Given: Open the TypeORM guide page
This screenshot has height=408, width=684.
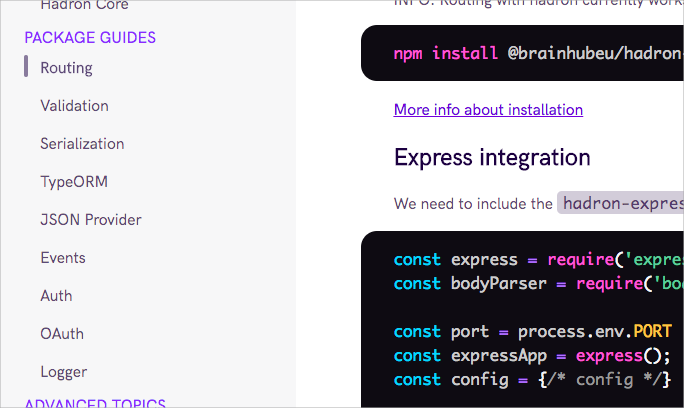Looking at the screenshot, I should (x=73, y=182).
